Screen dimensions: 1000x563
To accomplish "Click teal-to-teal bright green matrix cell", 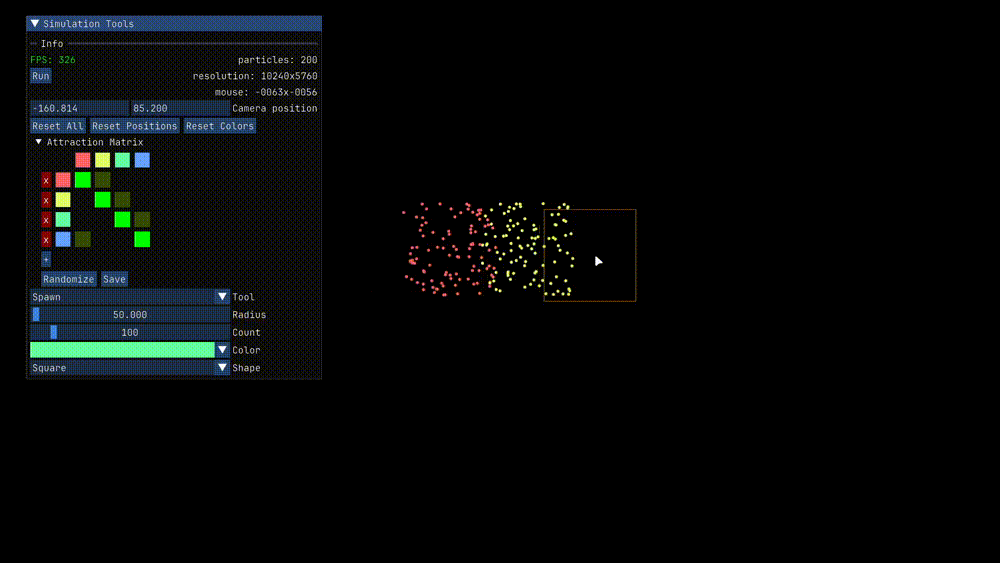I will [x=122, y=220].
